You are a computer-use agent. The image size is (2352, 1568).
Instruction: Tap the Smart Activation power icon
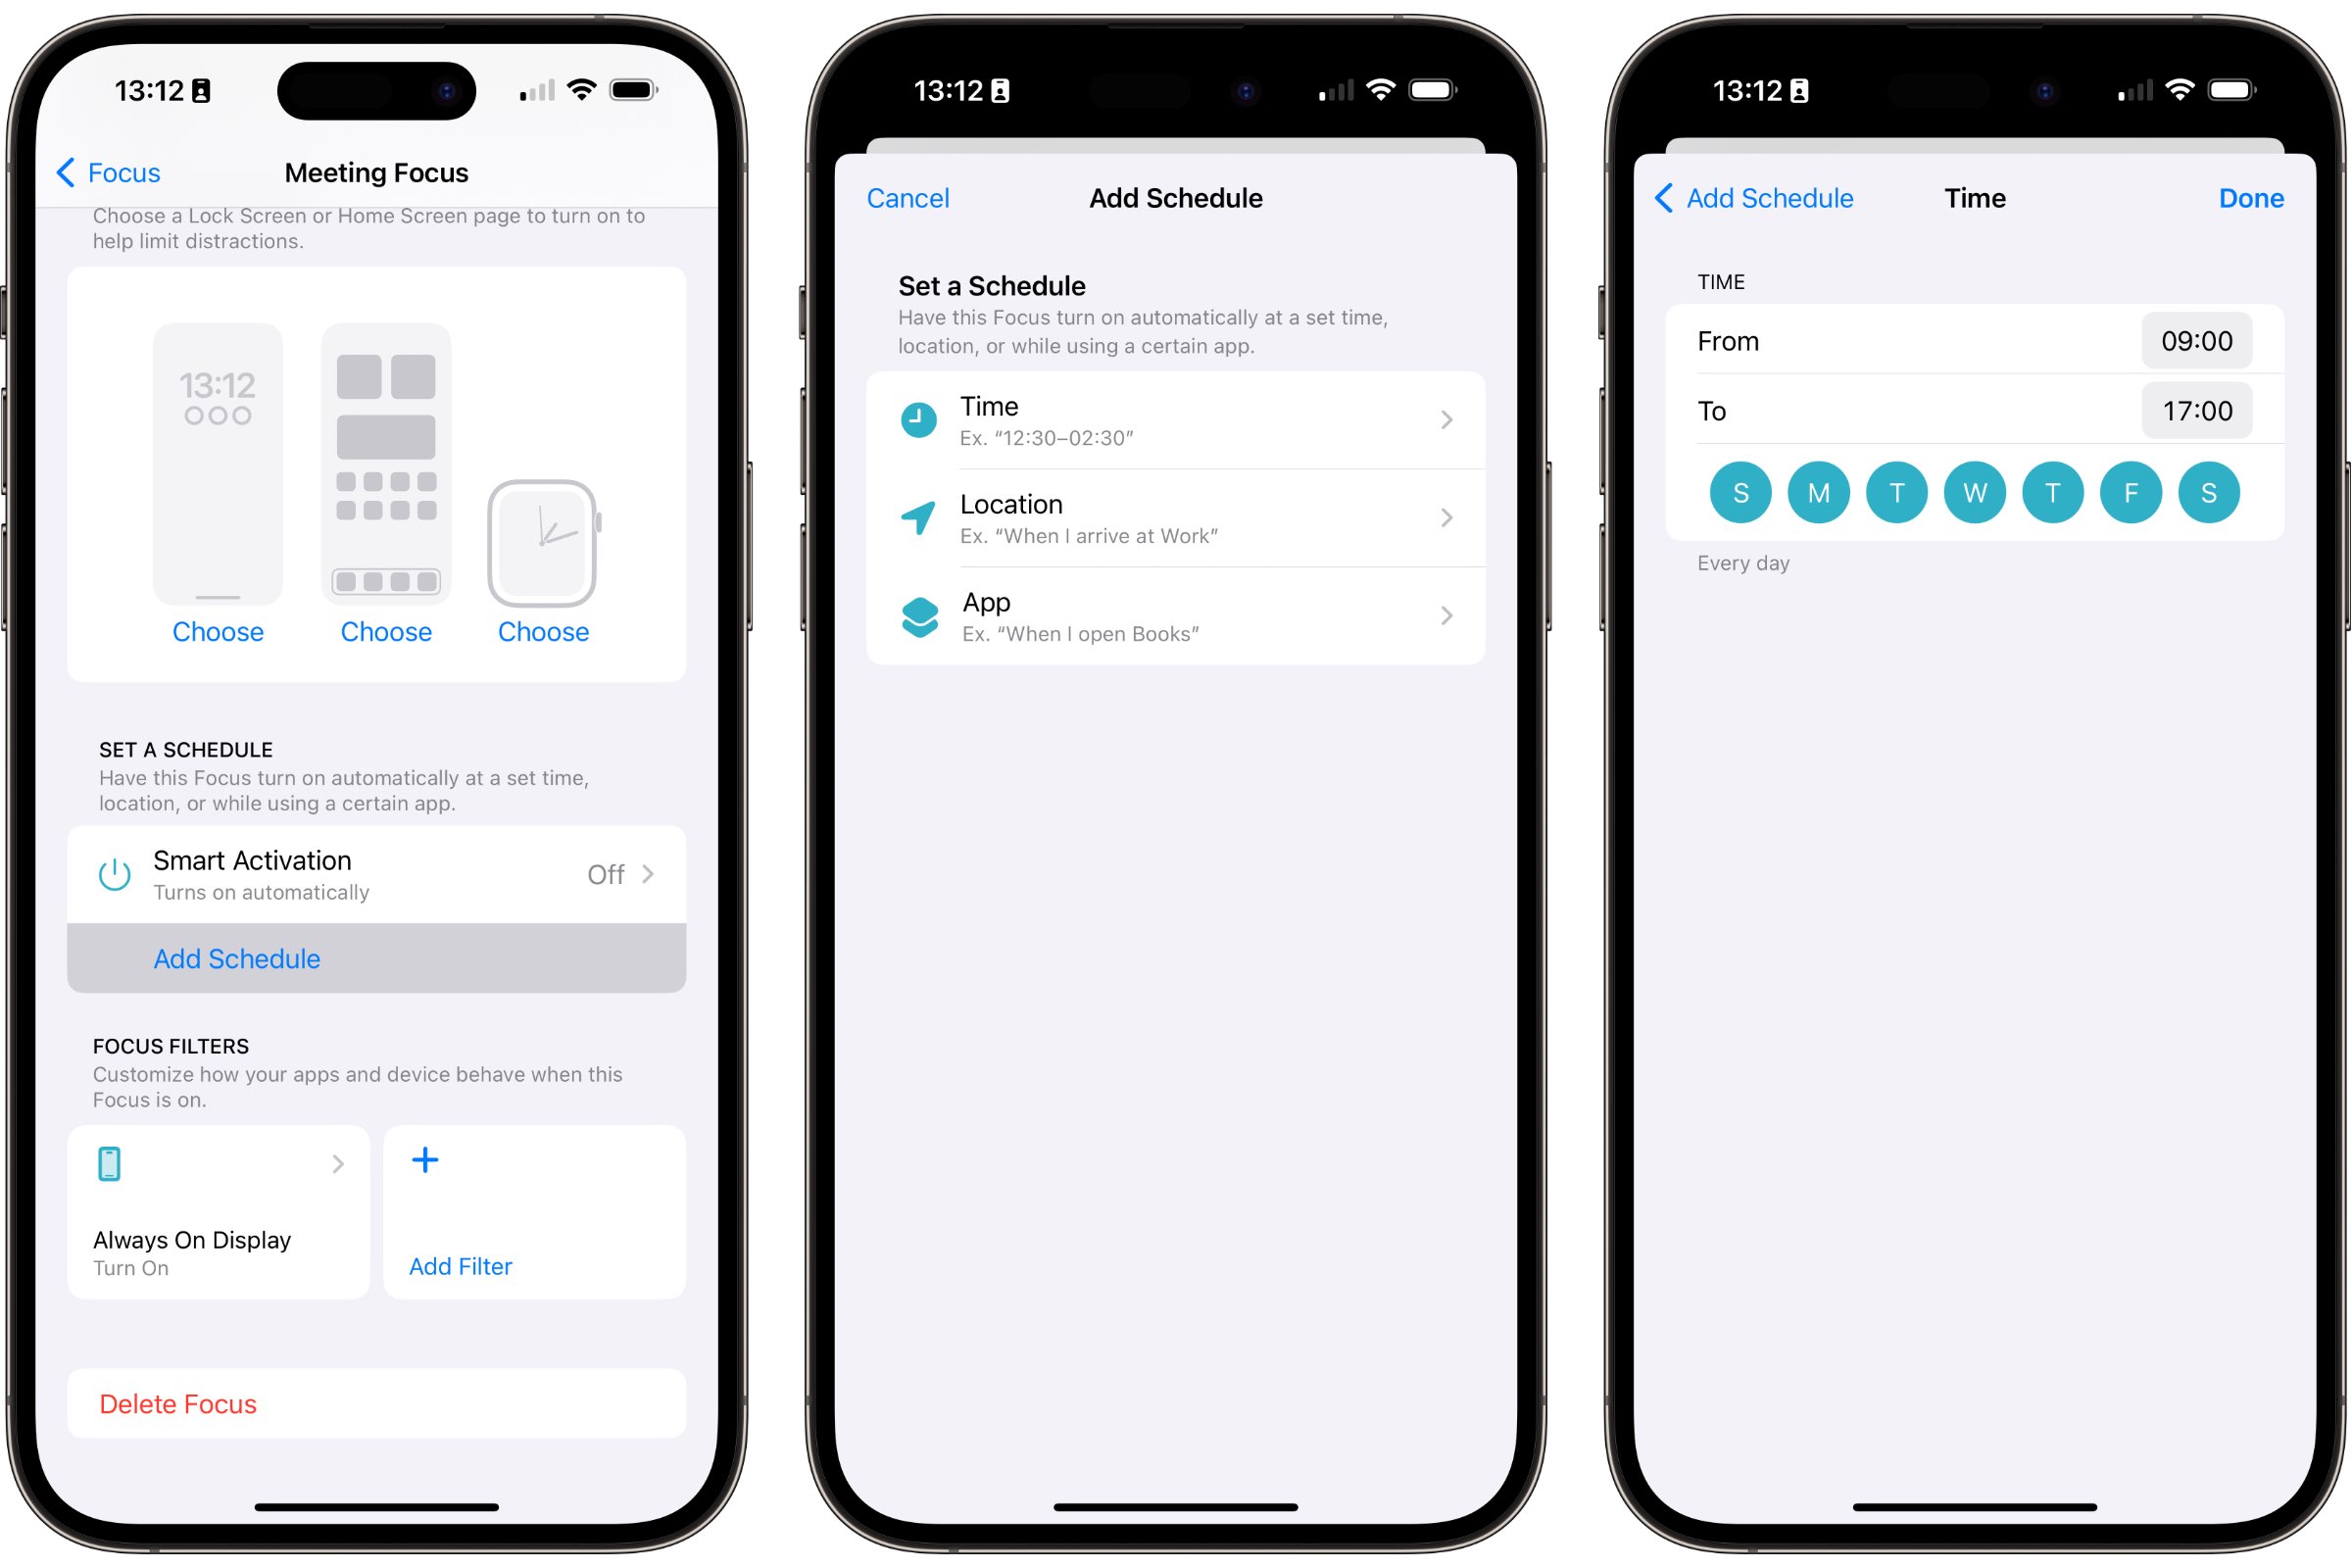pyautogui.click(x=110, y=871)
